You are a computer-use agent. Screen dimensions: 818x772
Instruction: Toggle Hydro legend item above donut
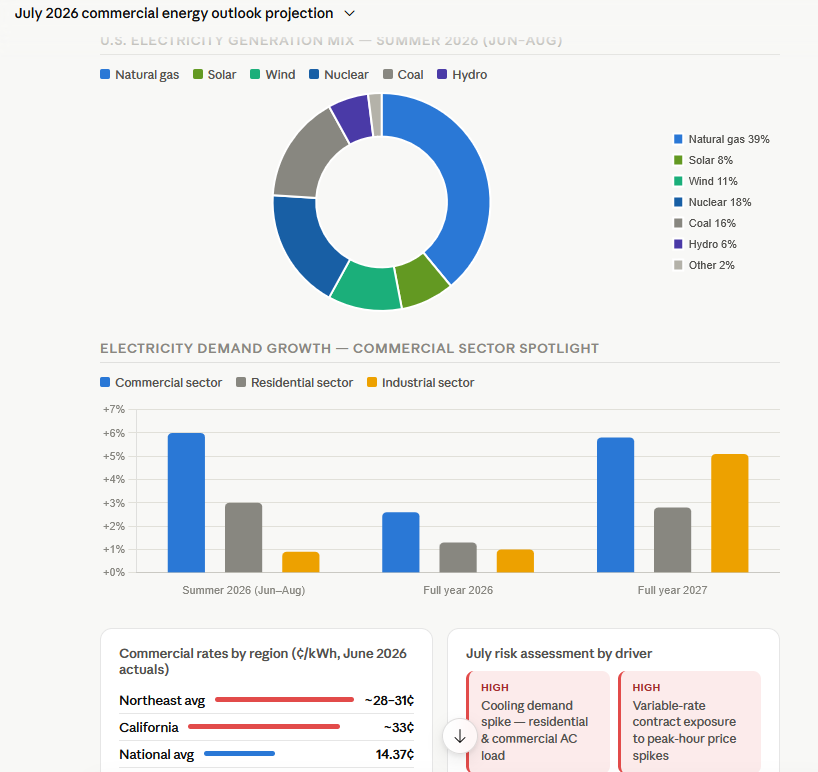[x=462, y=75]
